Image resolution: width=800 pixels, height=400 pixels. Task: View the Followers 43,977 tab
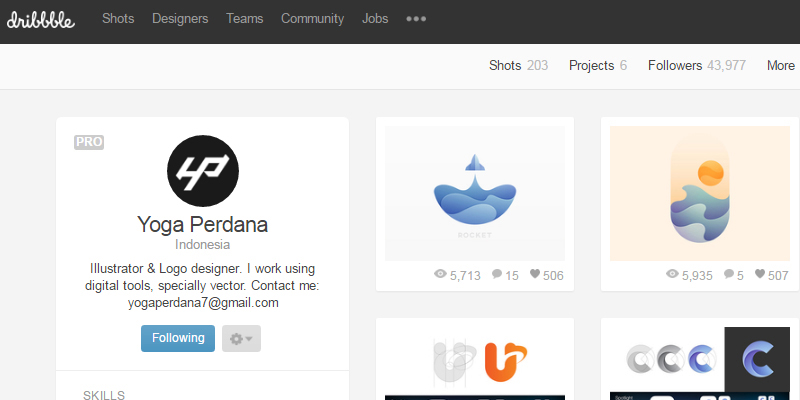pyautogui.click(x=697, y=66)
